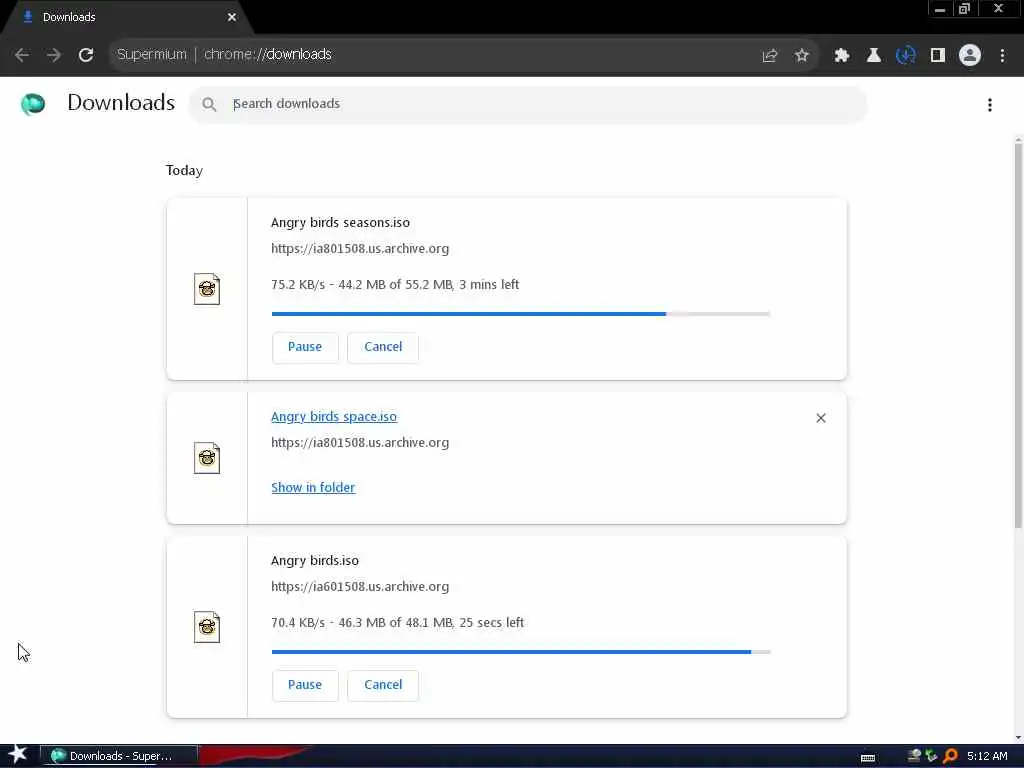Click the Angry birds seasons.iso file name
The height and width of the screenshot is (768, 1024).
pos(340,222)
